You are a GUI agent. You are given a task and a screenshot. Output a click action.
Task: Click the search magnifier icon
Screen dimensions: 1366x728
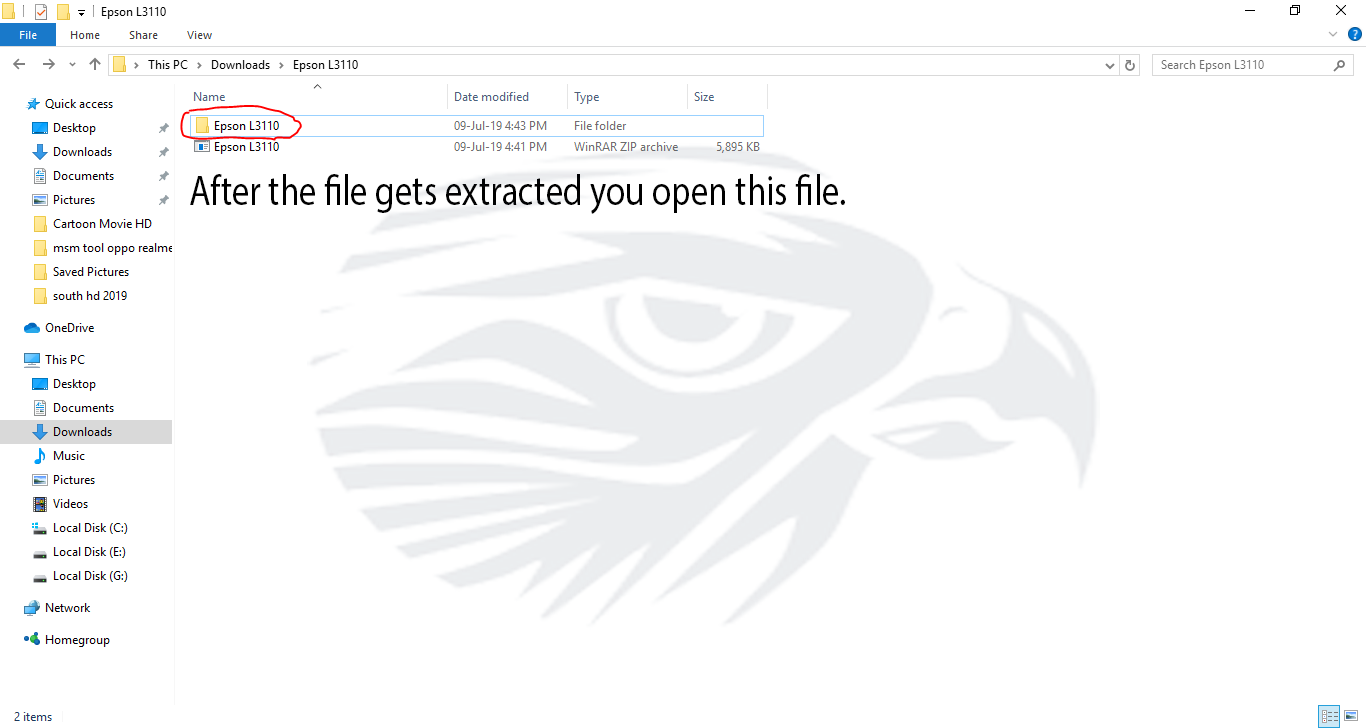click(1340, 65)
